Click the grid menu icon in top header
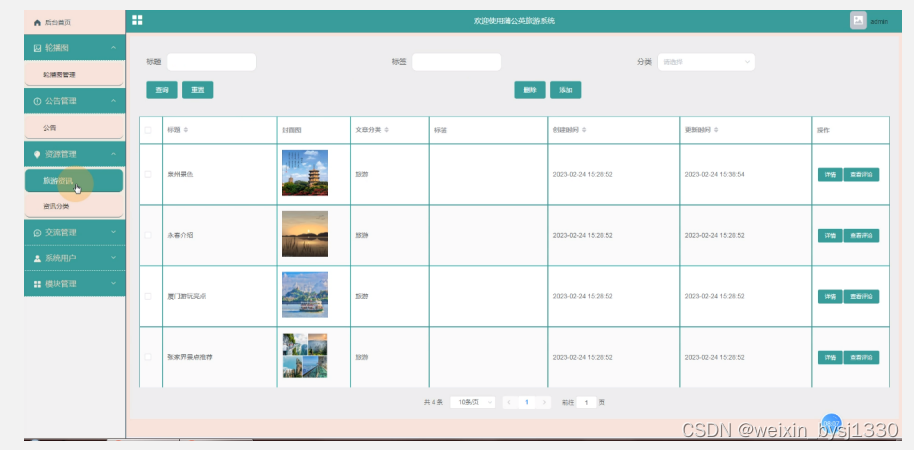 click(137, 20)
